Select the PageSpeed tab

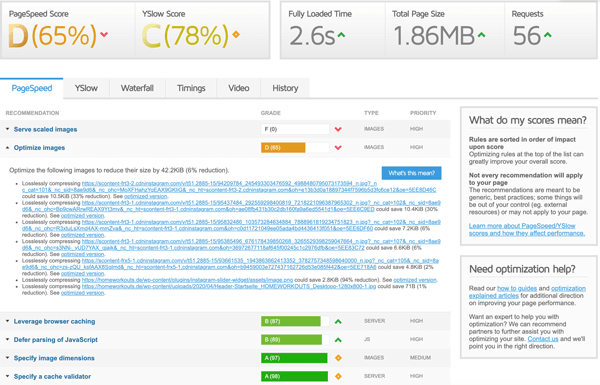click(32, 88)
